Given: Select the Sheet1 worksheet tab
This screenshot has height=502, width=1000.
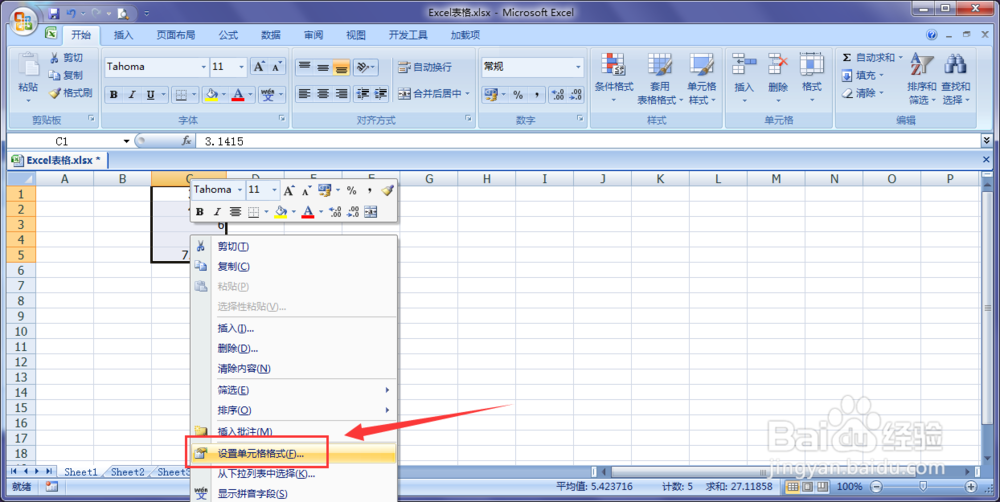Looking at the screenshot, I should point(81,472).
